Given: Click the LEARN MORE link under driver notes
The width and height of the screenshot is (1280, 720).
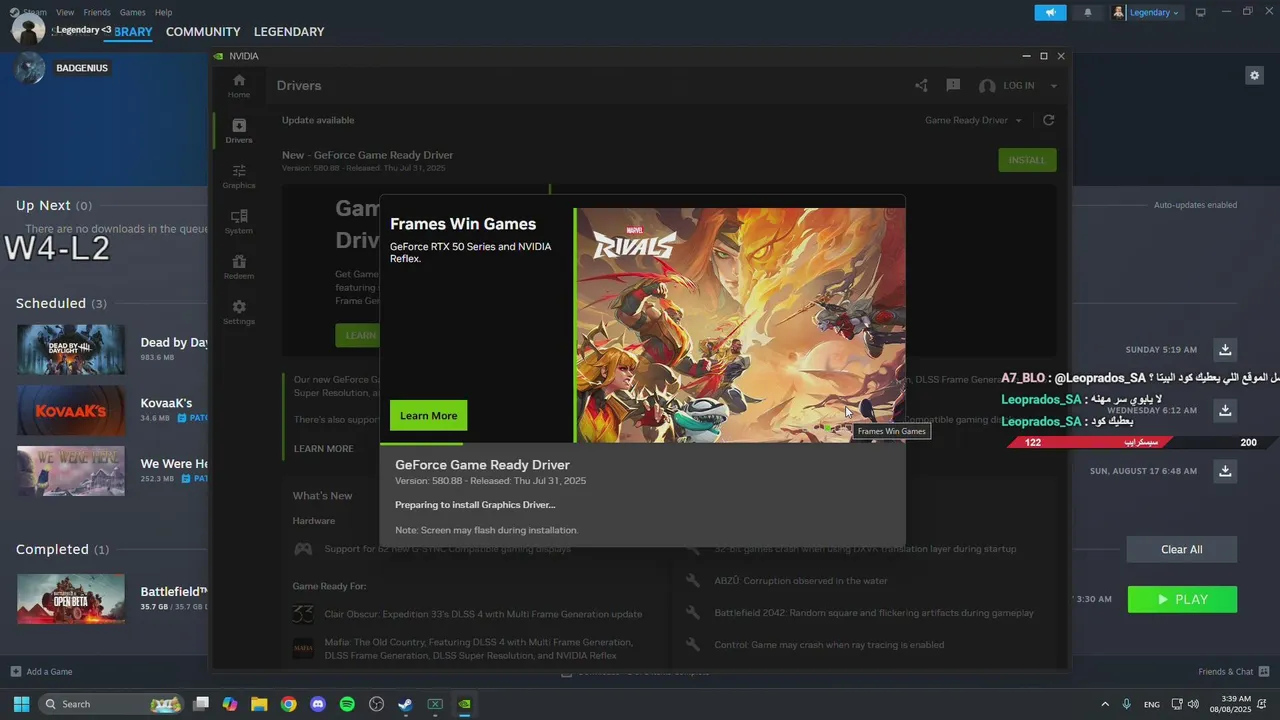Looking at the screenshot, I should coord(323,449).
